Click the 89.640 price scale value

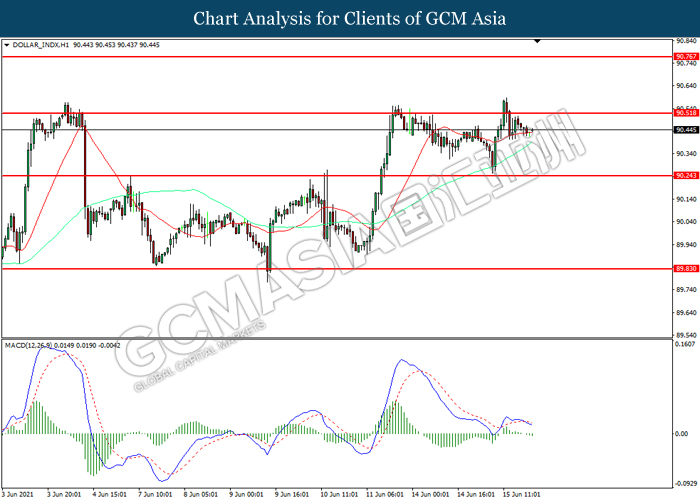pyautogui.click(x=686, y=313)
